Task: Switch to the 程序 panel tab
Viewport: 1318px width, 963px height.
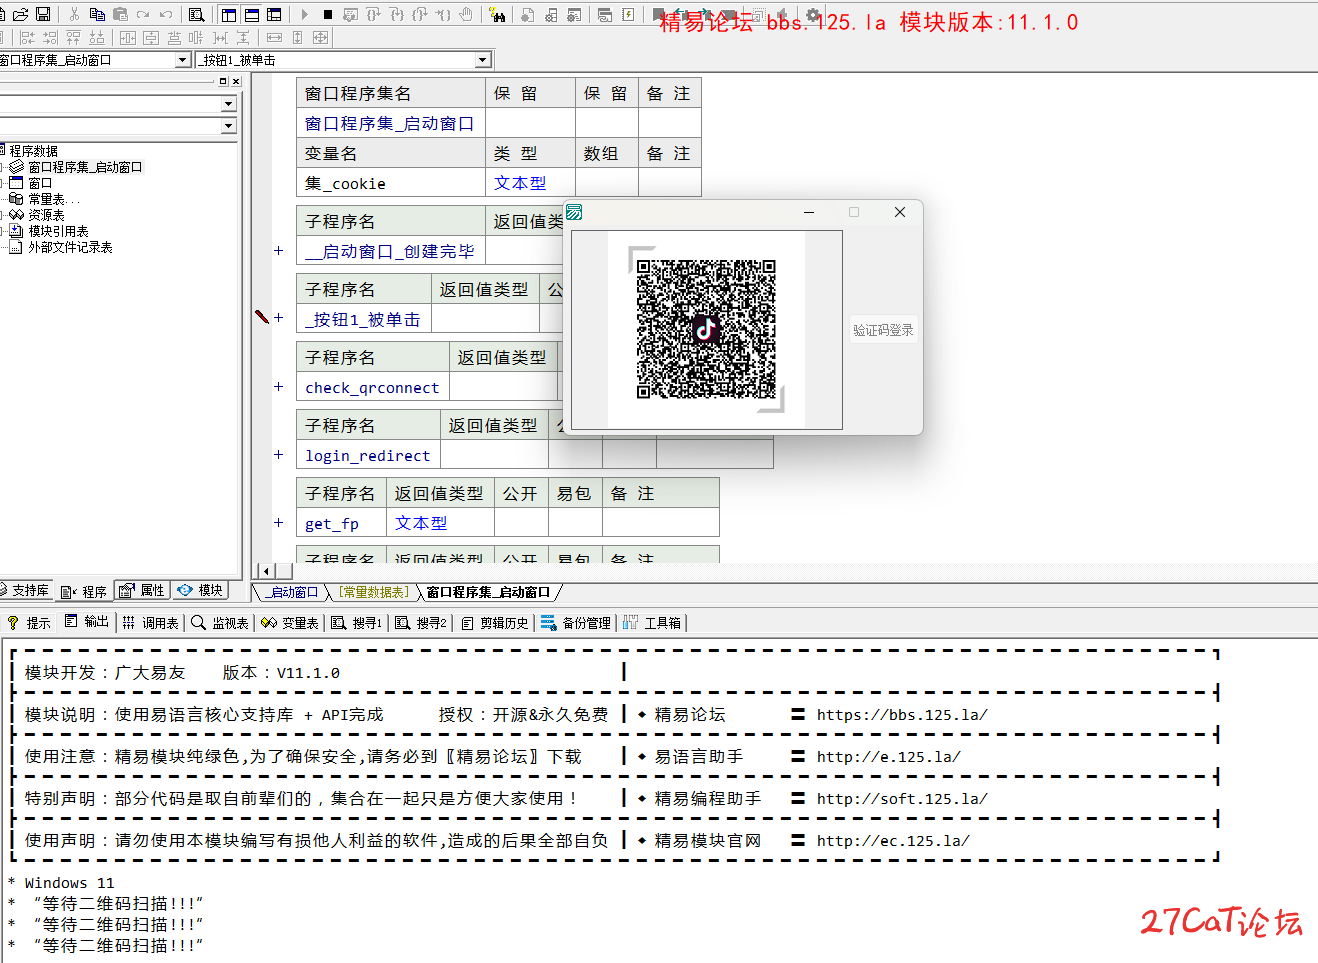Action: click(x=84, y=591)
